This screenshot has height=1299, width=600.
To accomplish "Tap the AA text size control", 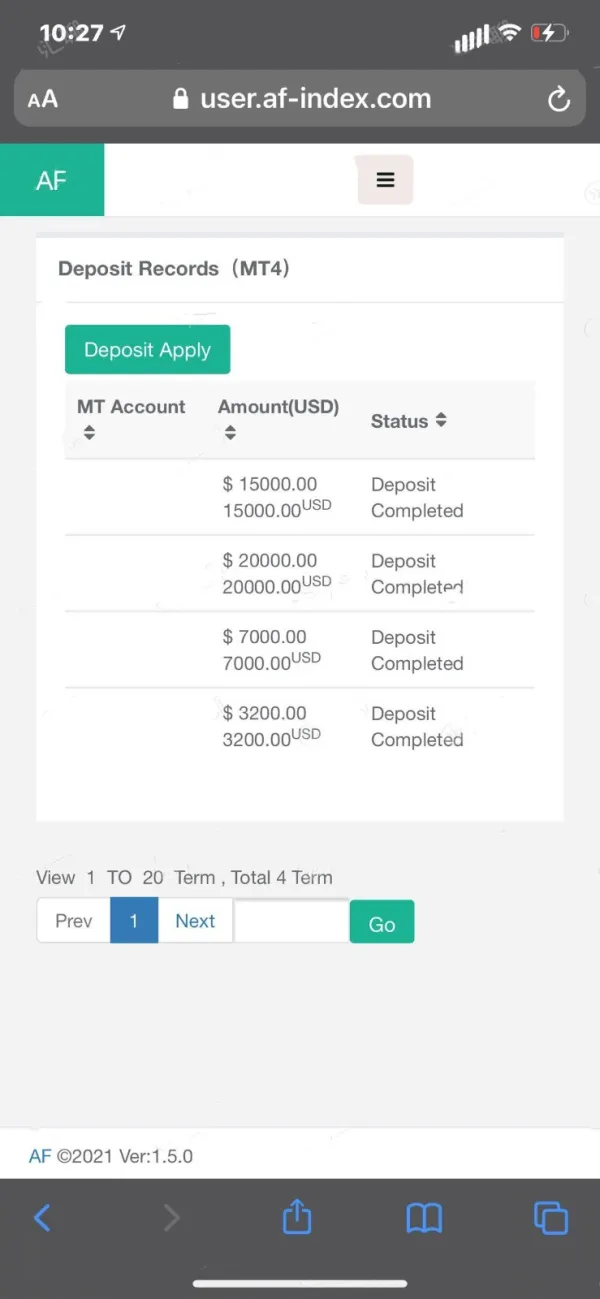I will click(43, 99).
